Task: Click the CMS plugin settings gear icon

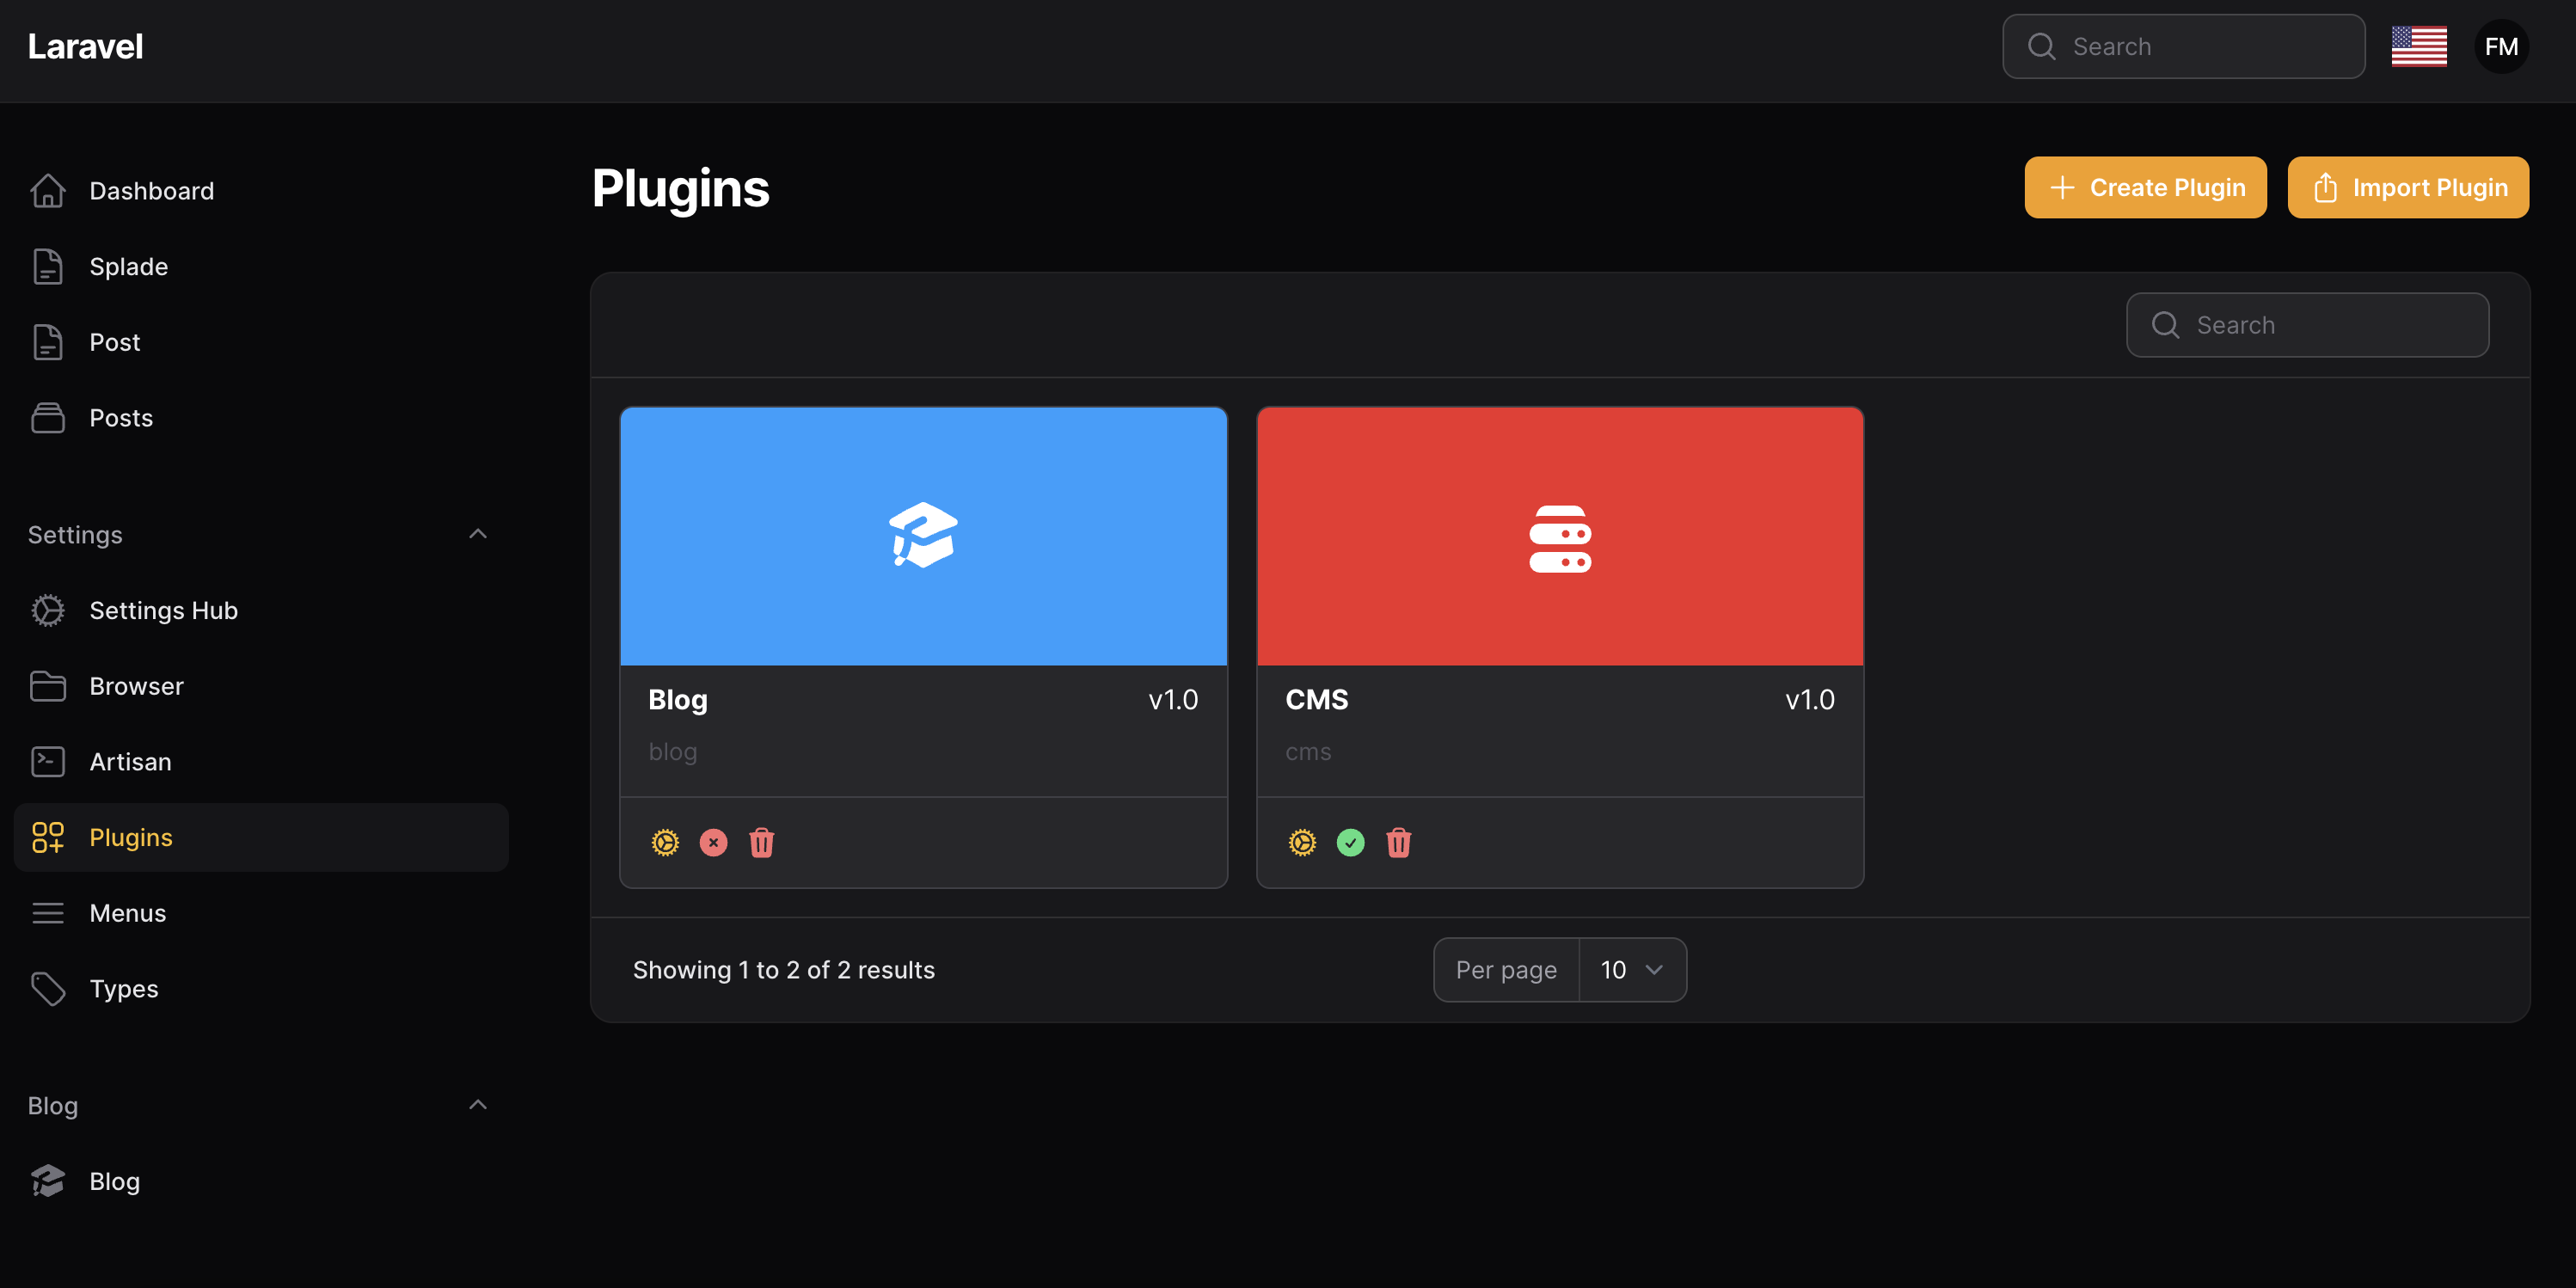Action: coord(1302,843)
